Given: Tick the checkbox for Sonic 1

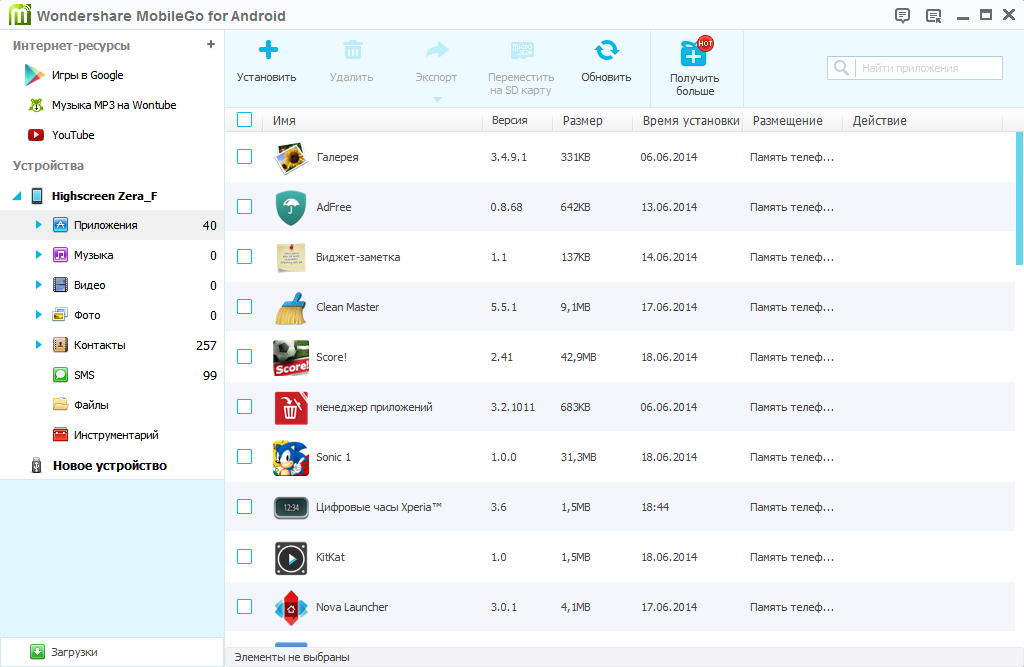Looking at the screenshot, I should point(244,457).
